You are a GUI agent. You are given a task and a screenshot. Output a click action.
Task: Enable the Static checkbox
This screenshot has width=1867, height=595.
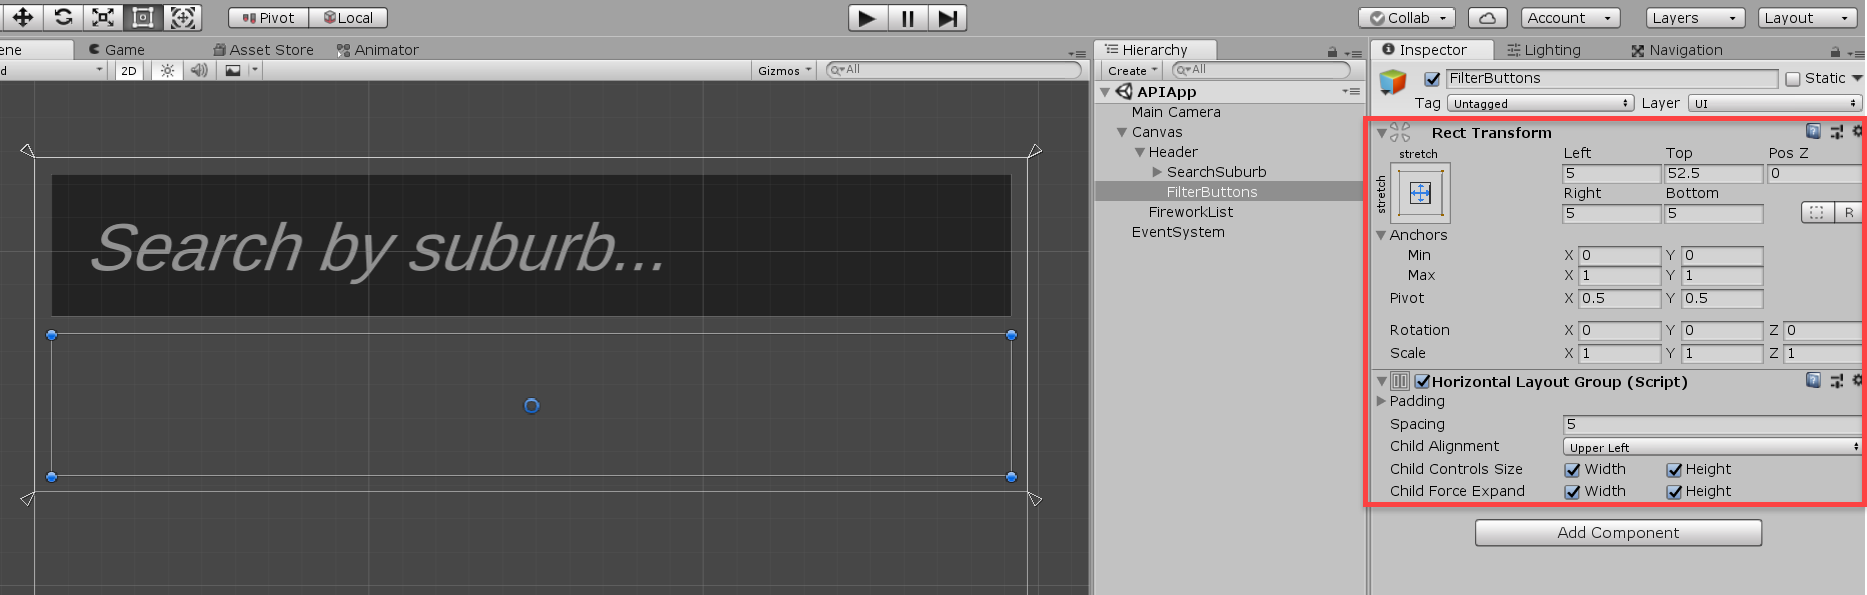click(x=1793, y=79)
